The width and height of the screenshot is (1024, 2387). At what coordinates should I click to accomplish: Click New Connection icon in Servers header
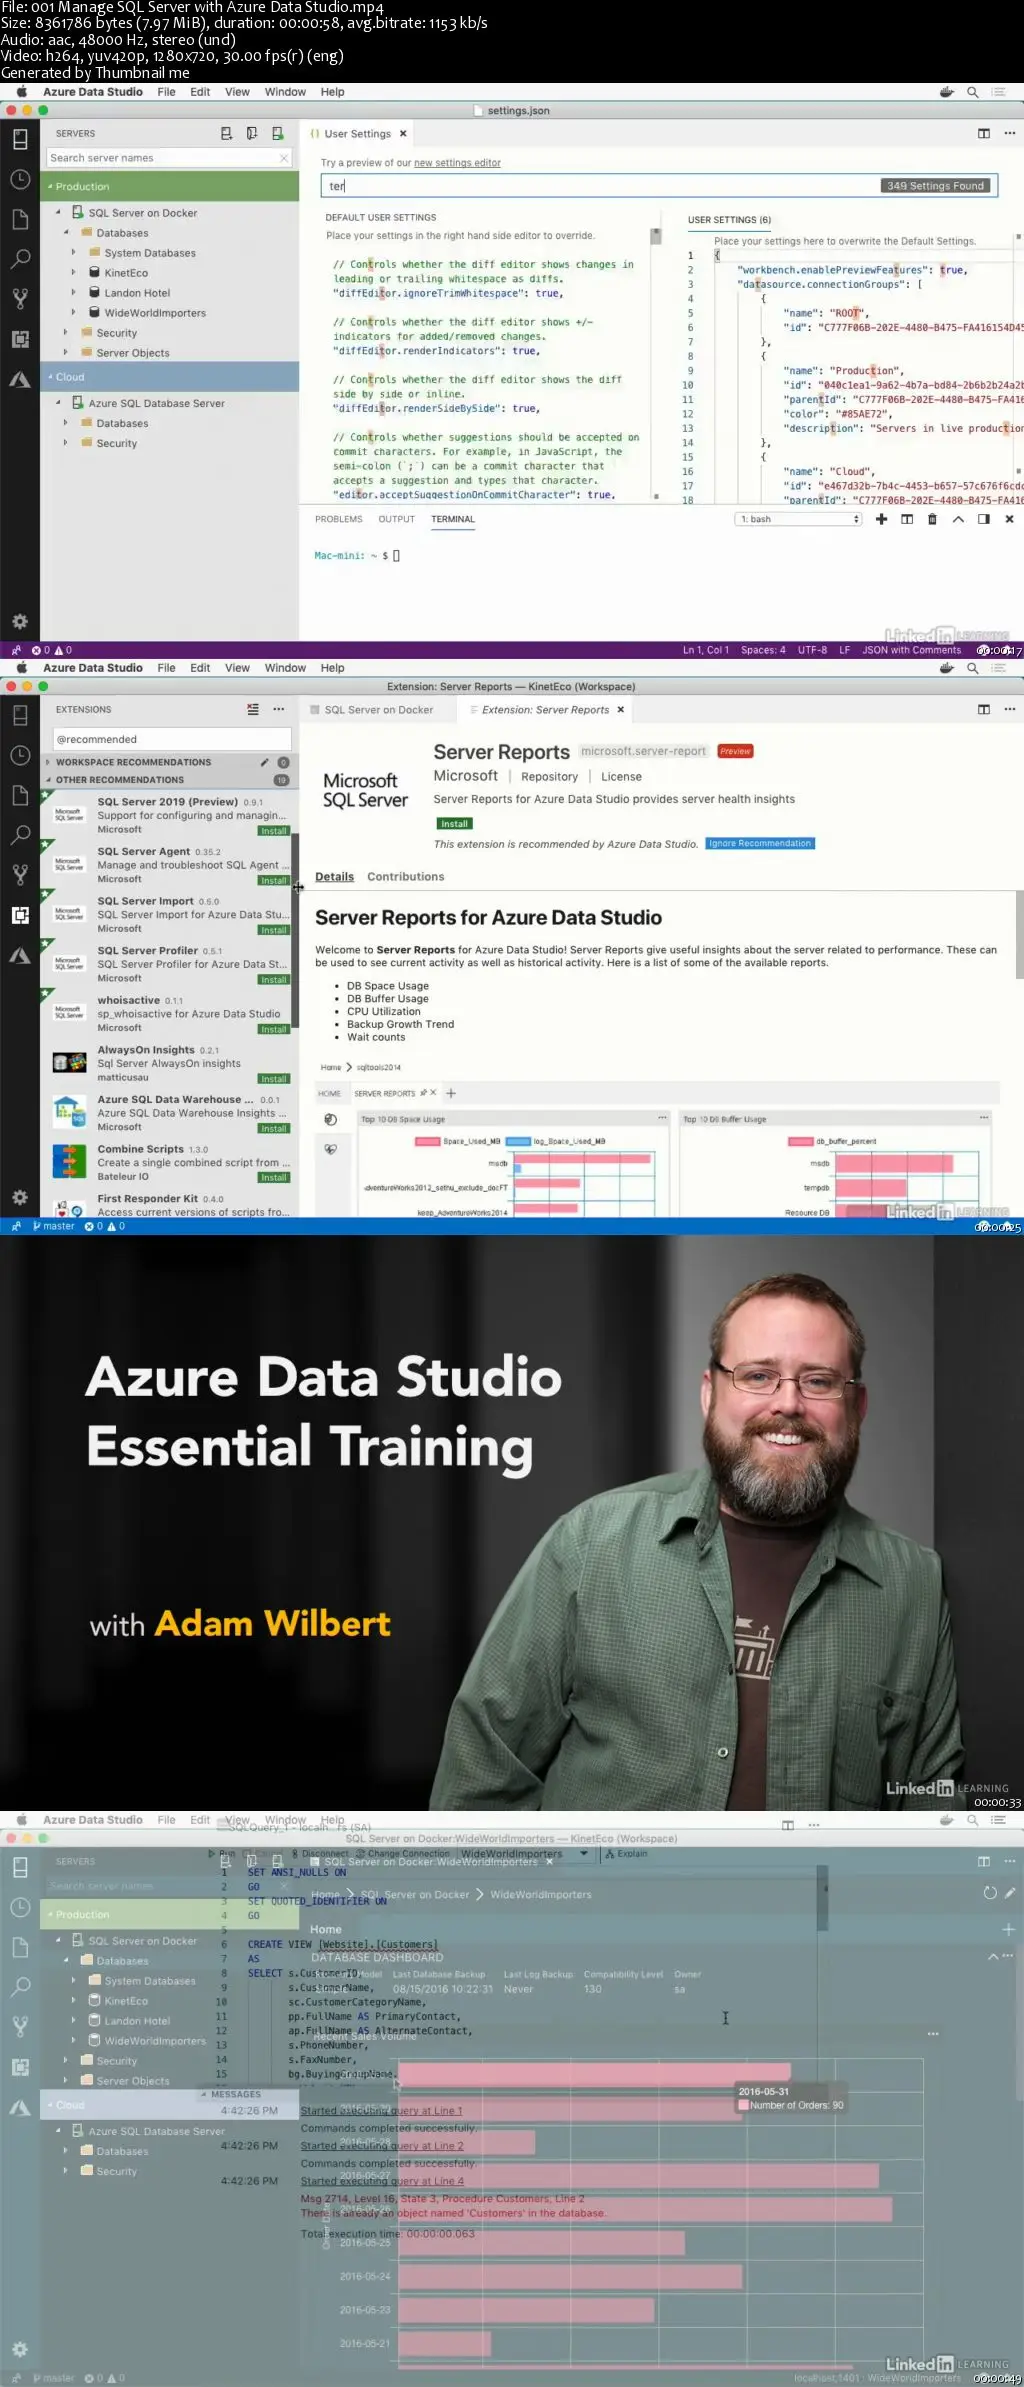click(x=226, y=133)
